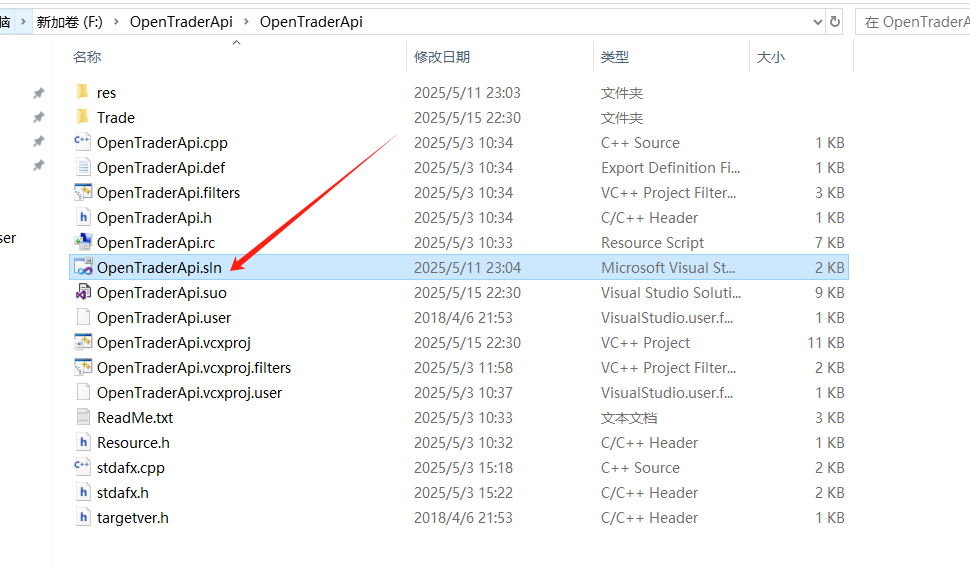970x568 pixels.
Task: Go to 新加卷 (F:) in breadcrumb
Action: [x=69, y=22]
